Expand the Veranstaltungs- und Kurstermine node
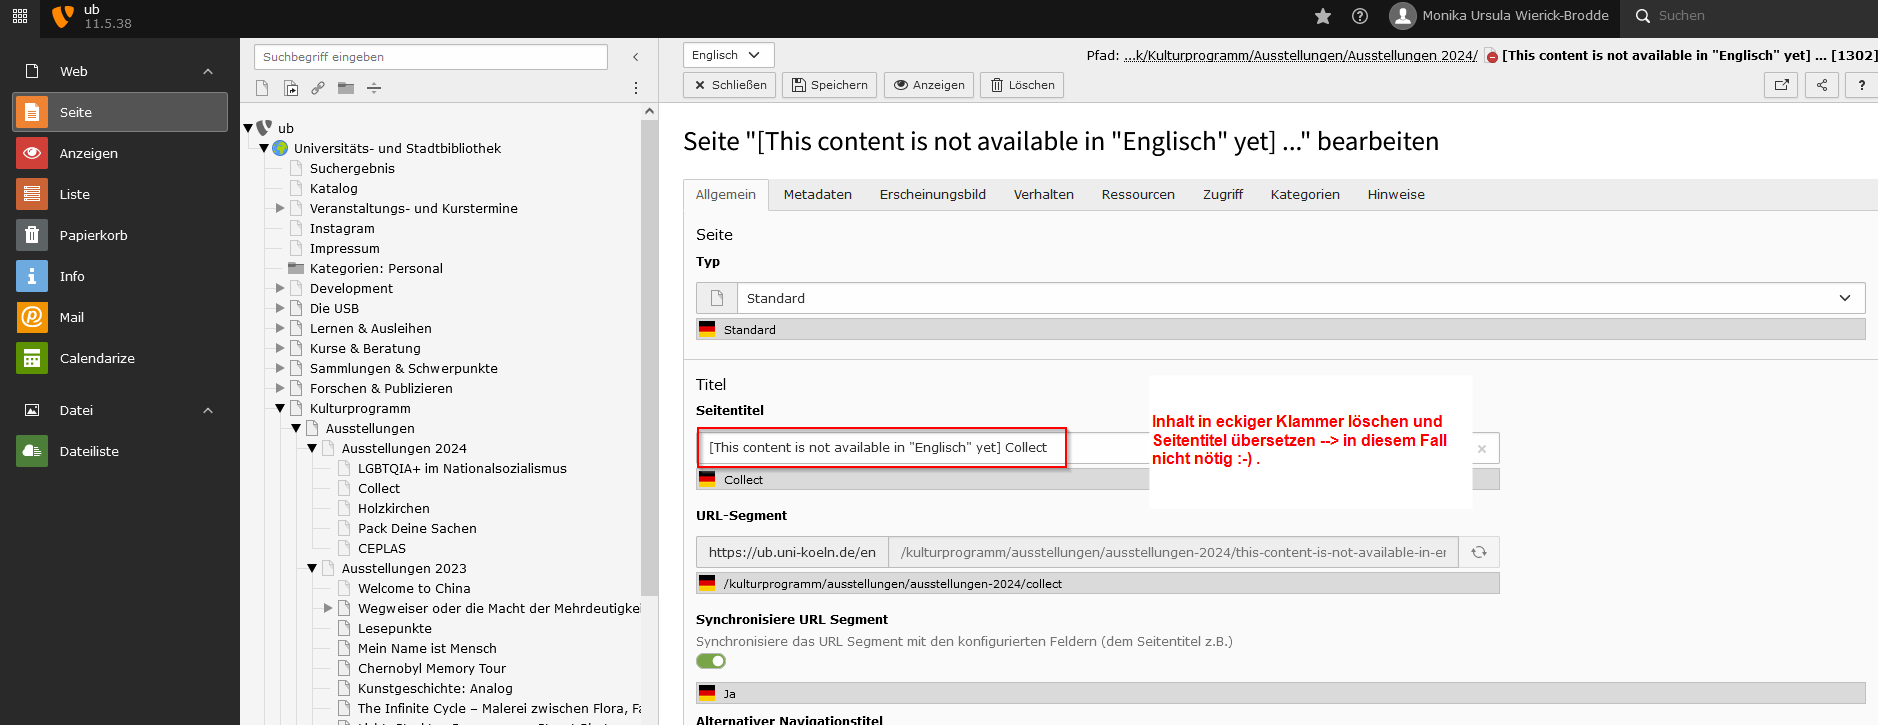 280,208
